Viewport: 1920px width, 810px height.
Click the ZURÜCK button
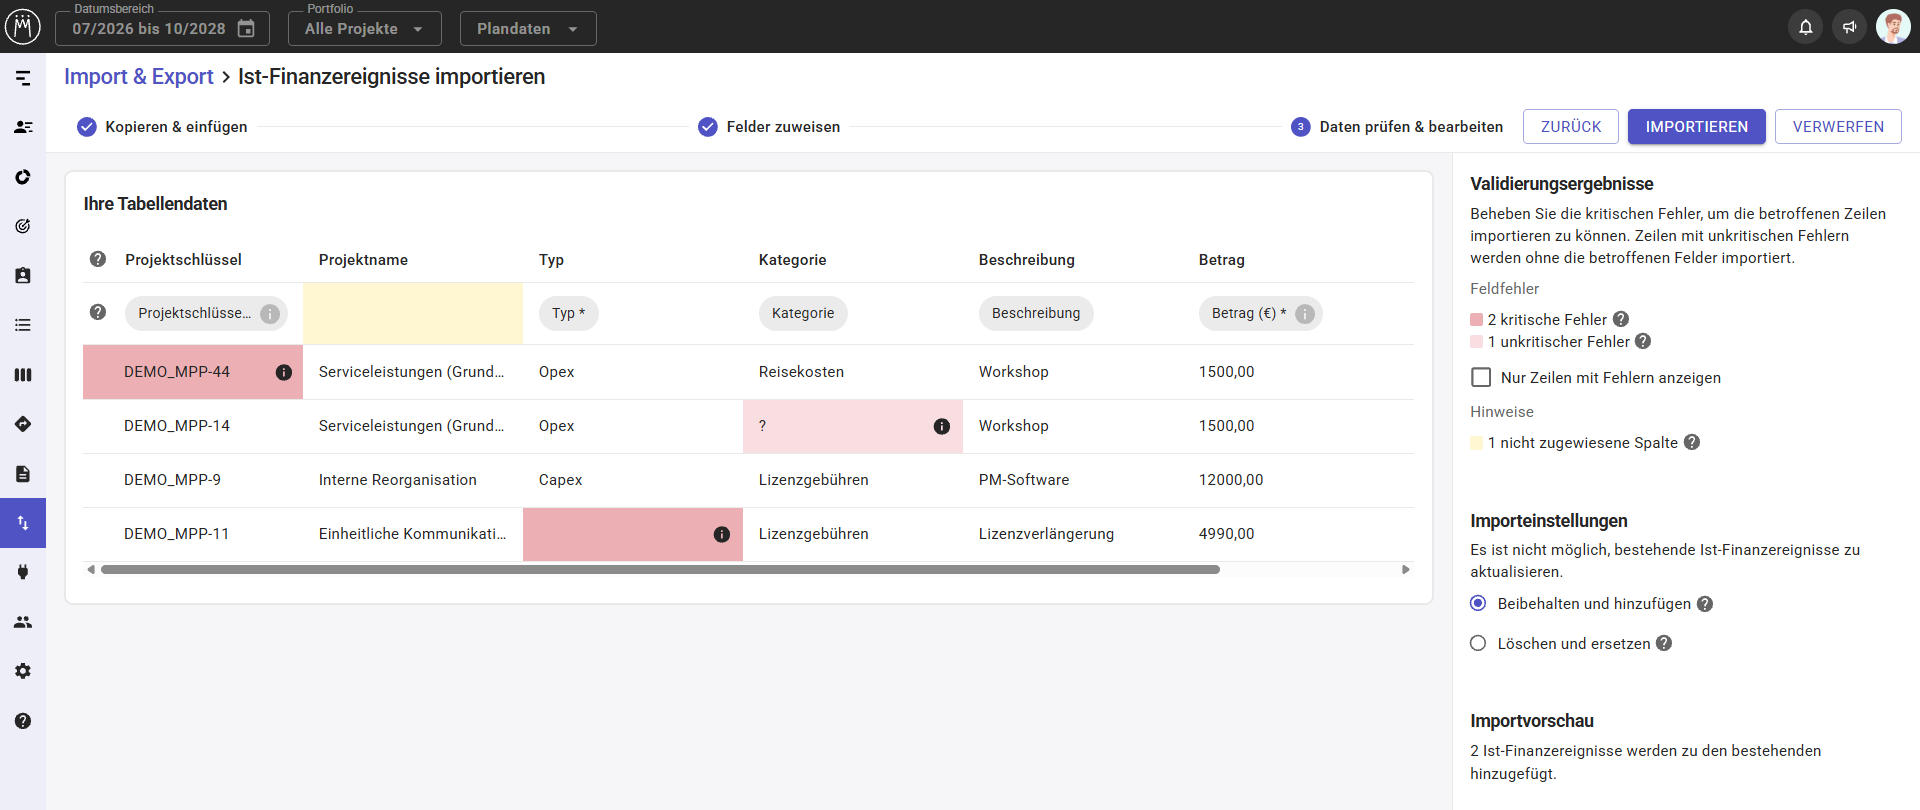(1571, 127)
